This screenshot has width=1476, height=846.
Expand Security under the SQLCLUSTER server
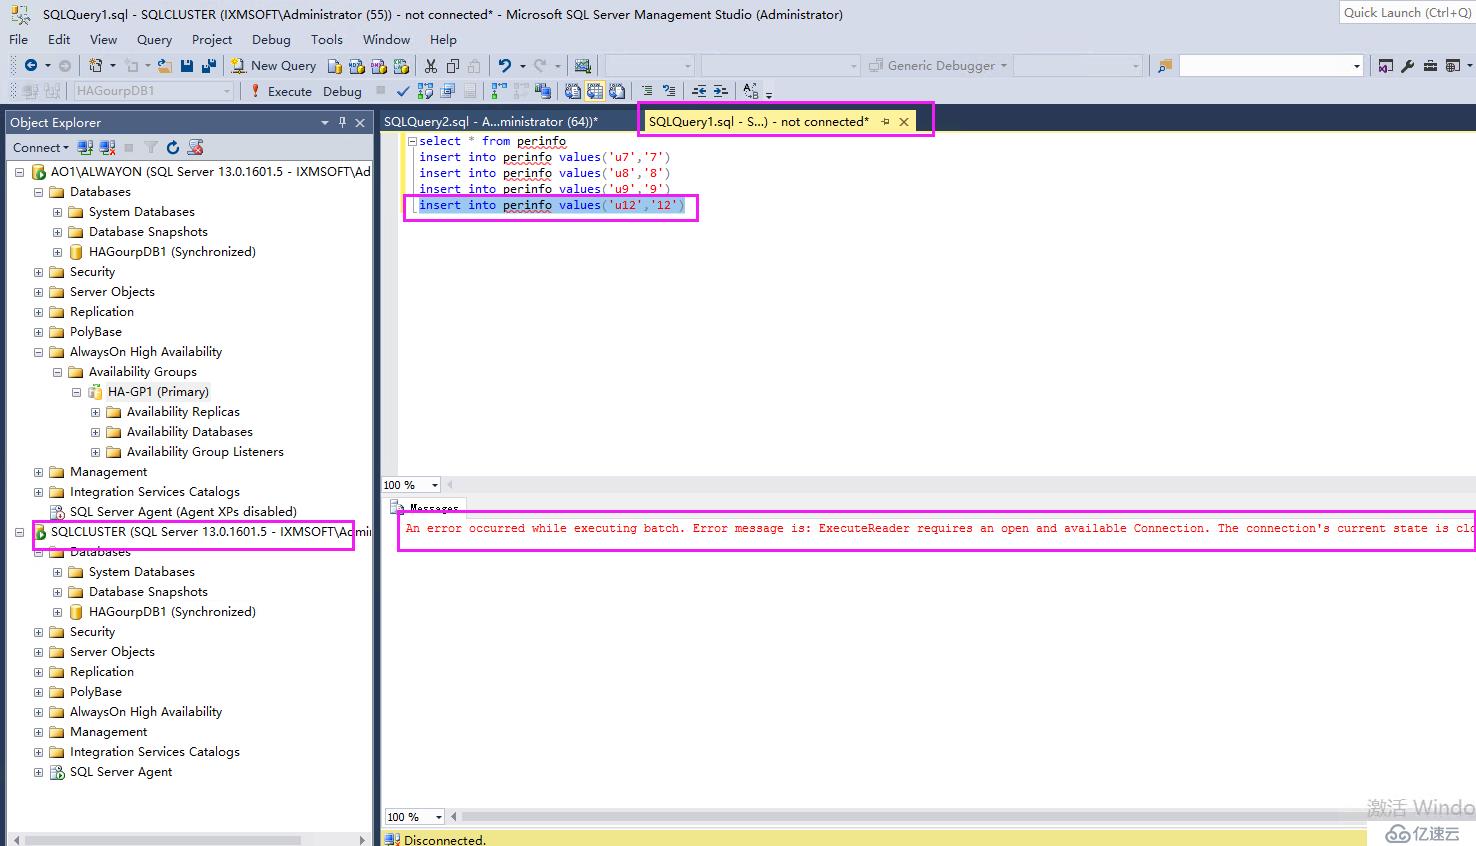[38, 632]
